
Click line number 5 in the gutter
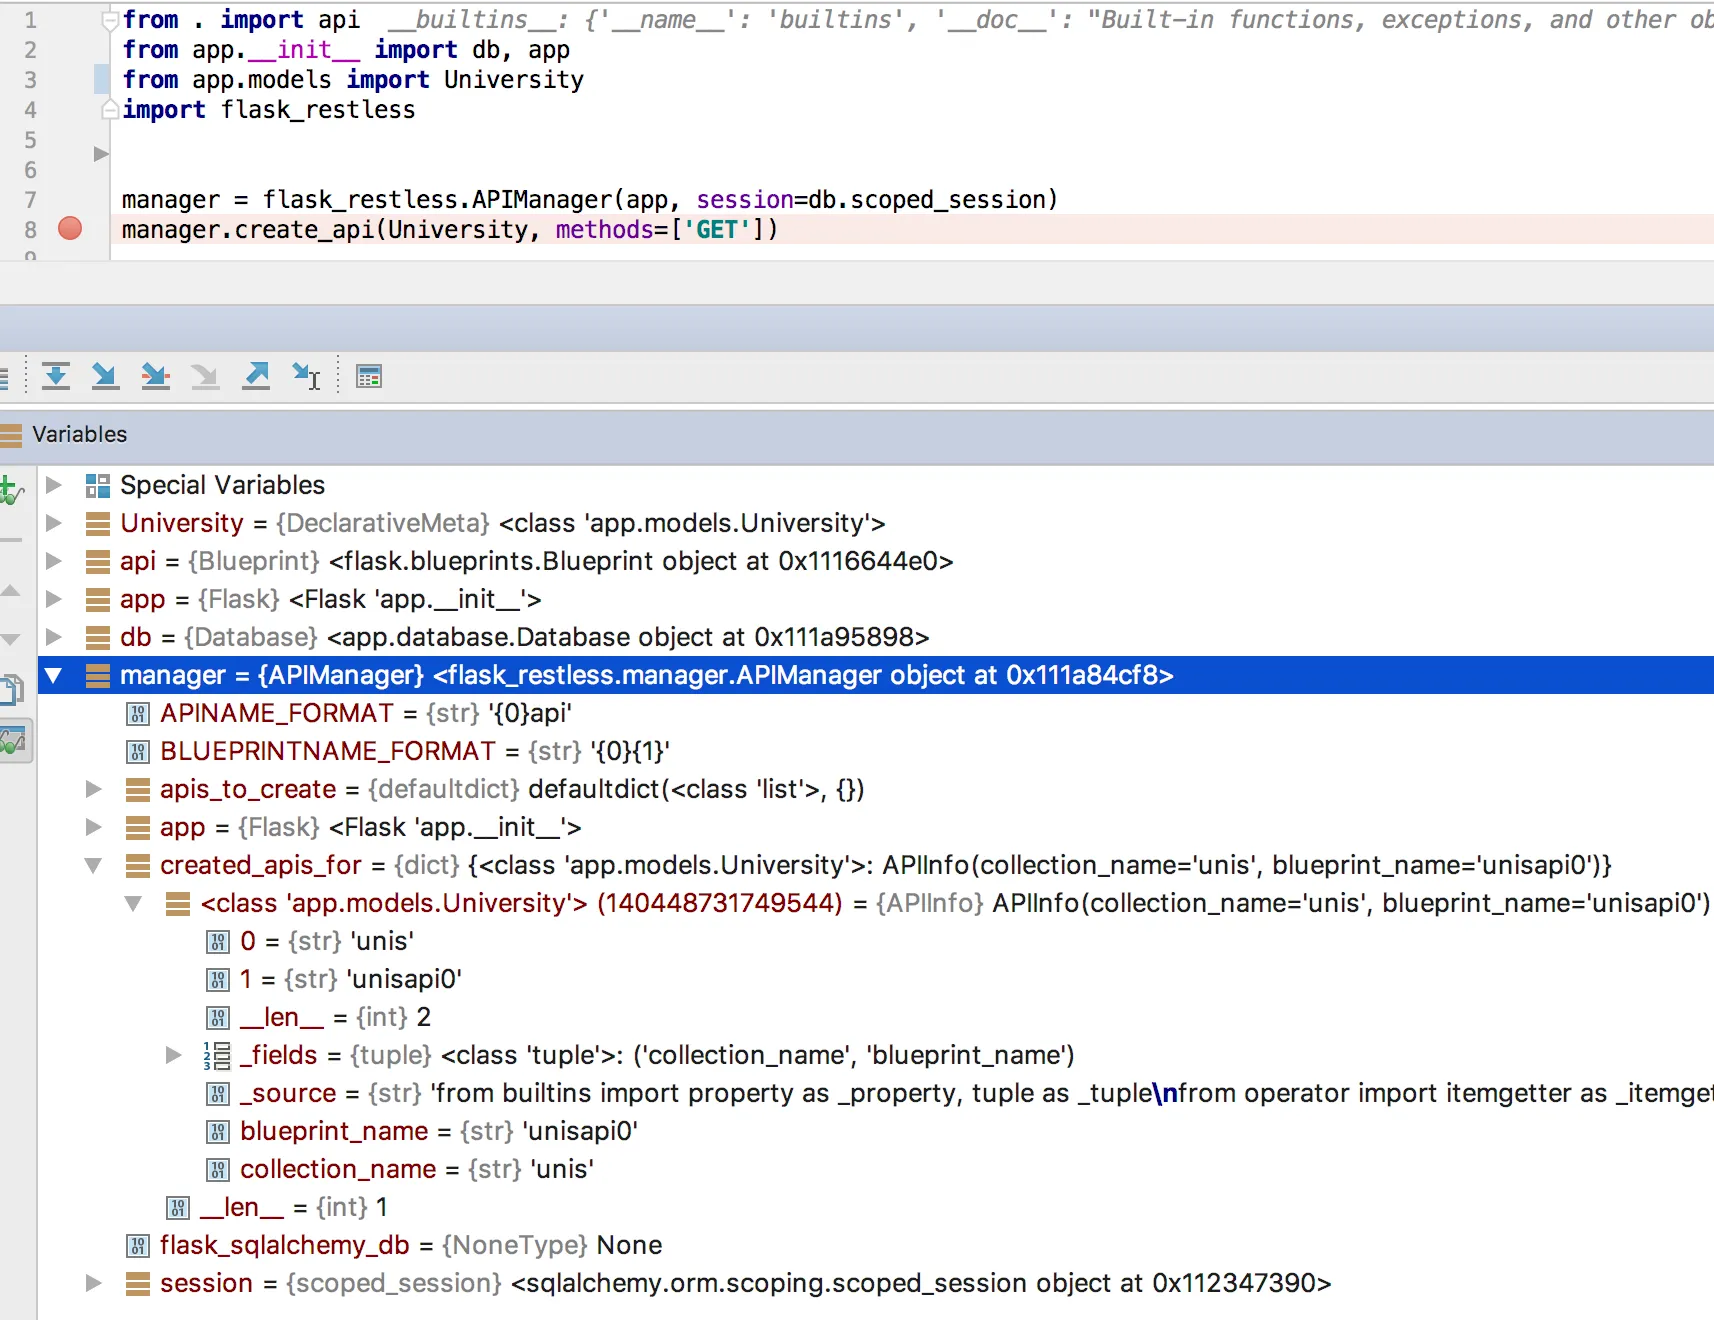point(30,140)
